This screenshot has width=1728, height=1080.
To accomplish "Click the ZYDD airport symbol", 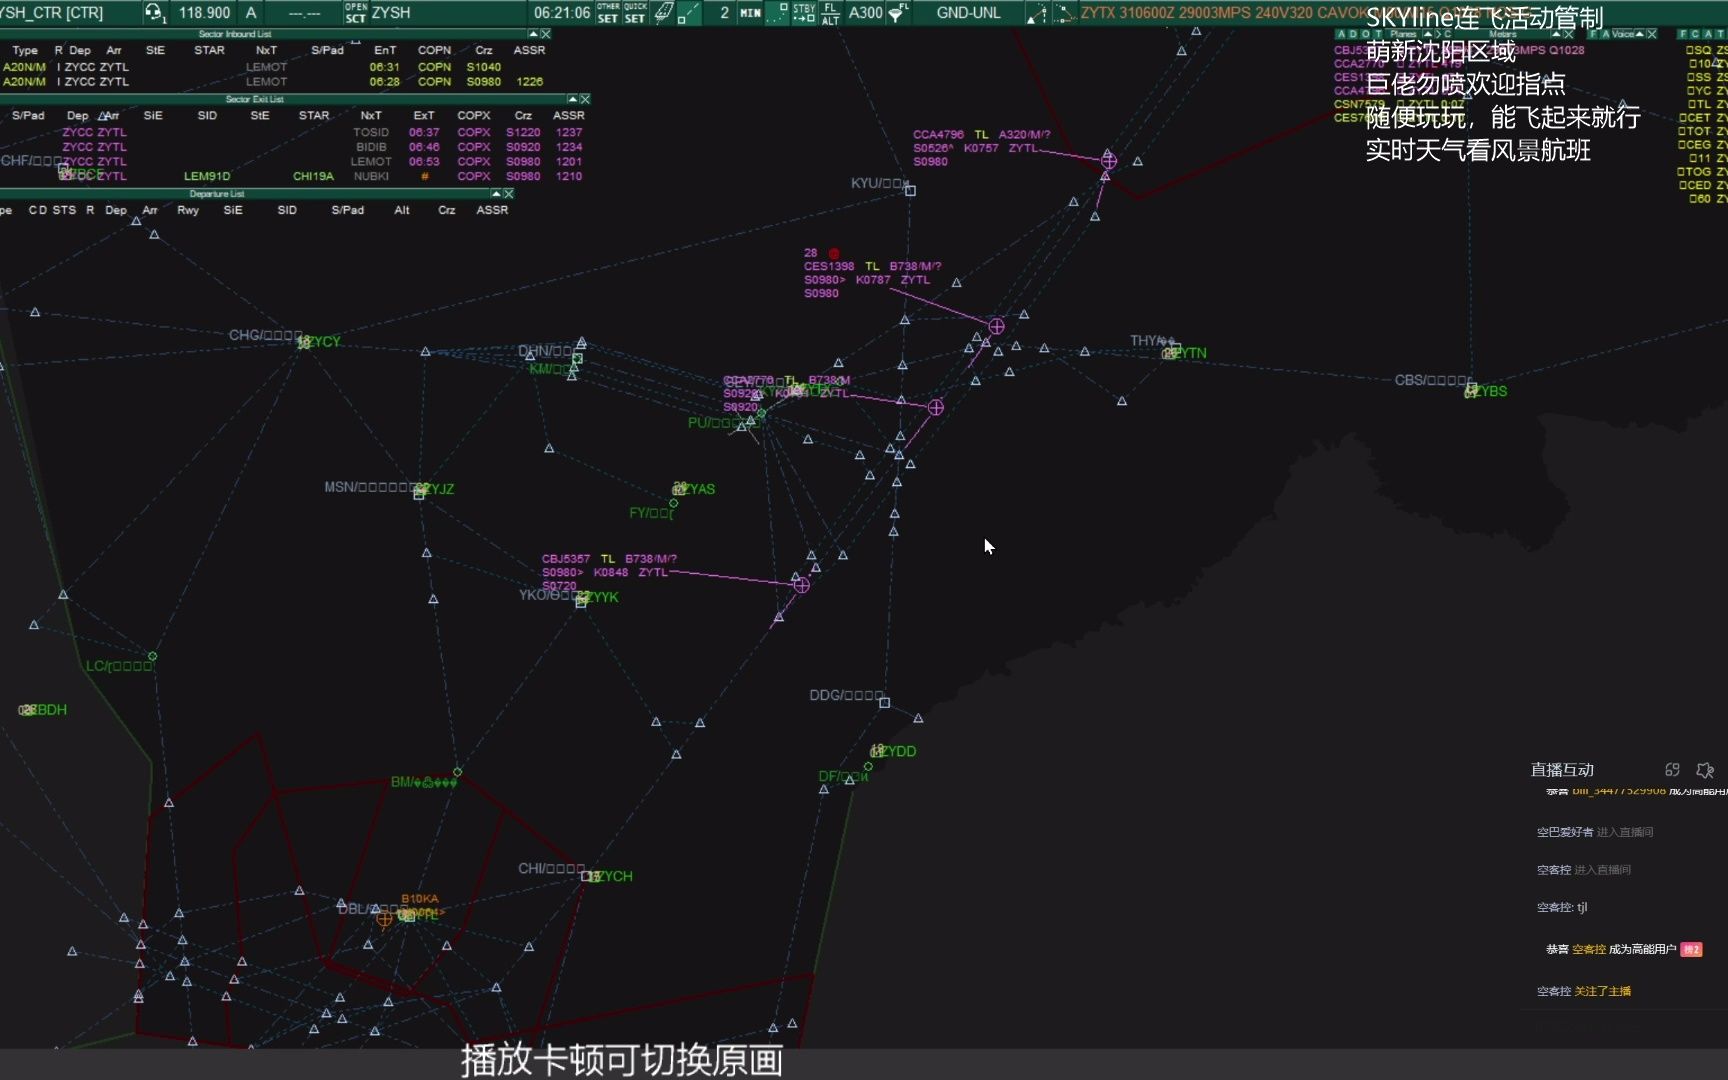I will (877, 751).
